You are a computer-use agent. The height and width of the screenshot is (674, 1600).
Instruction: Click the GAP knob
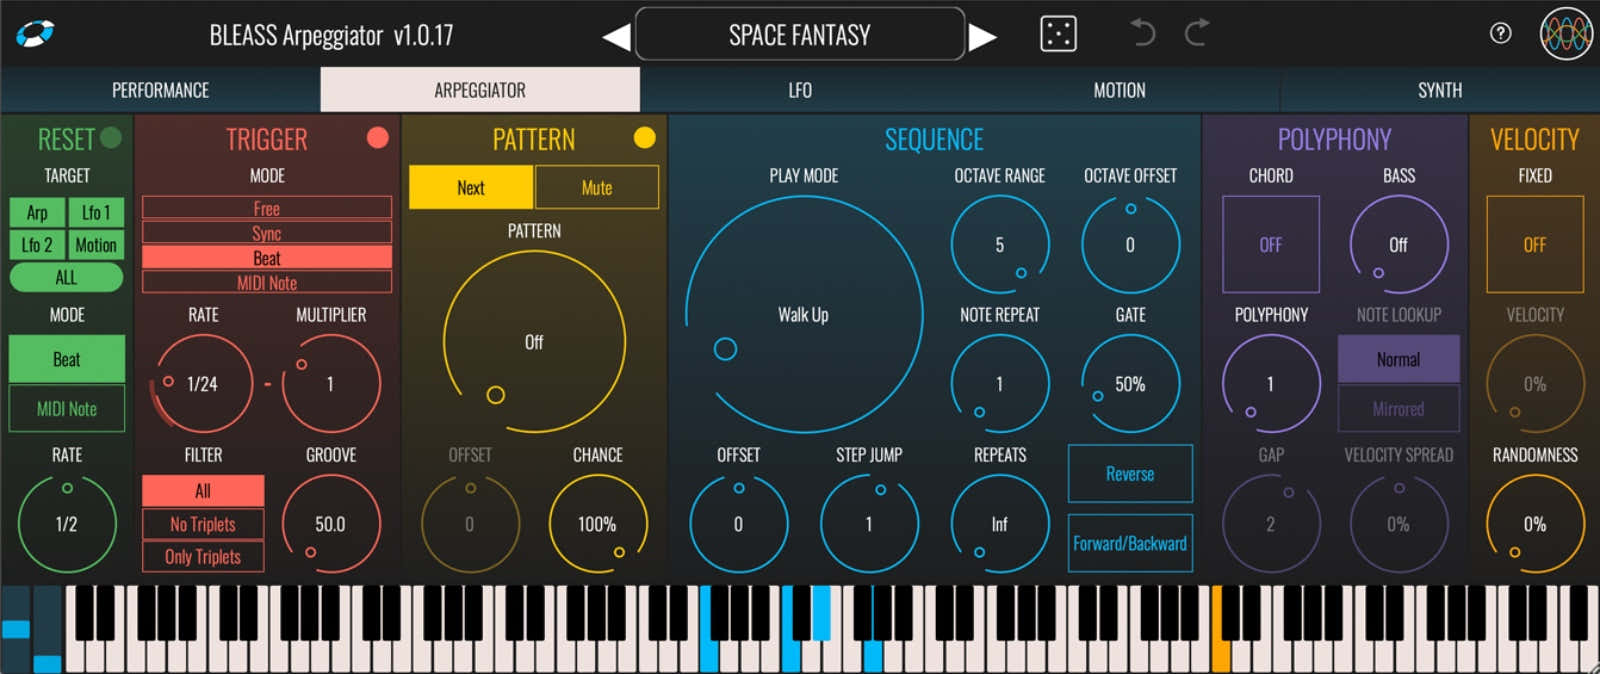pyautogui.click(x=1271, y=524)
